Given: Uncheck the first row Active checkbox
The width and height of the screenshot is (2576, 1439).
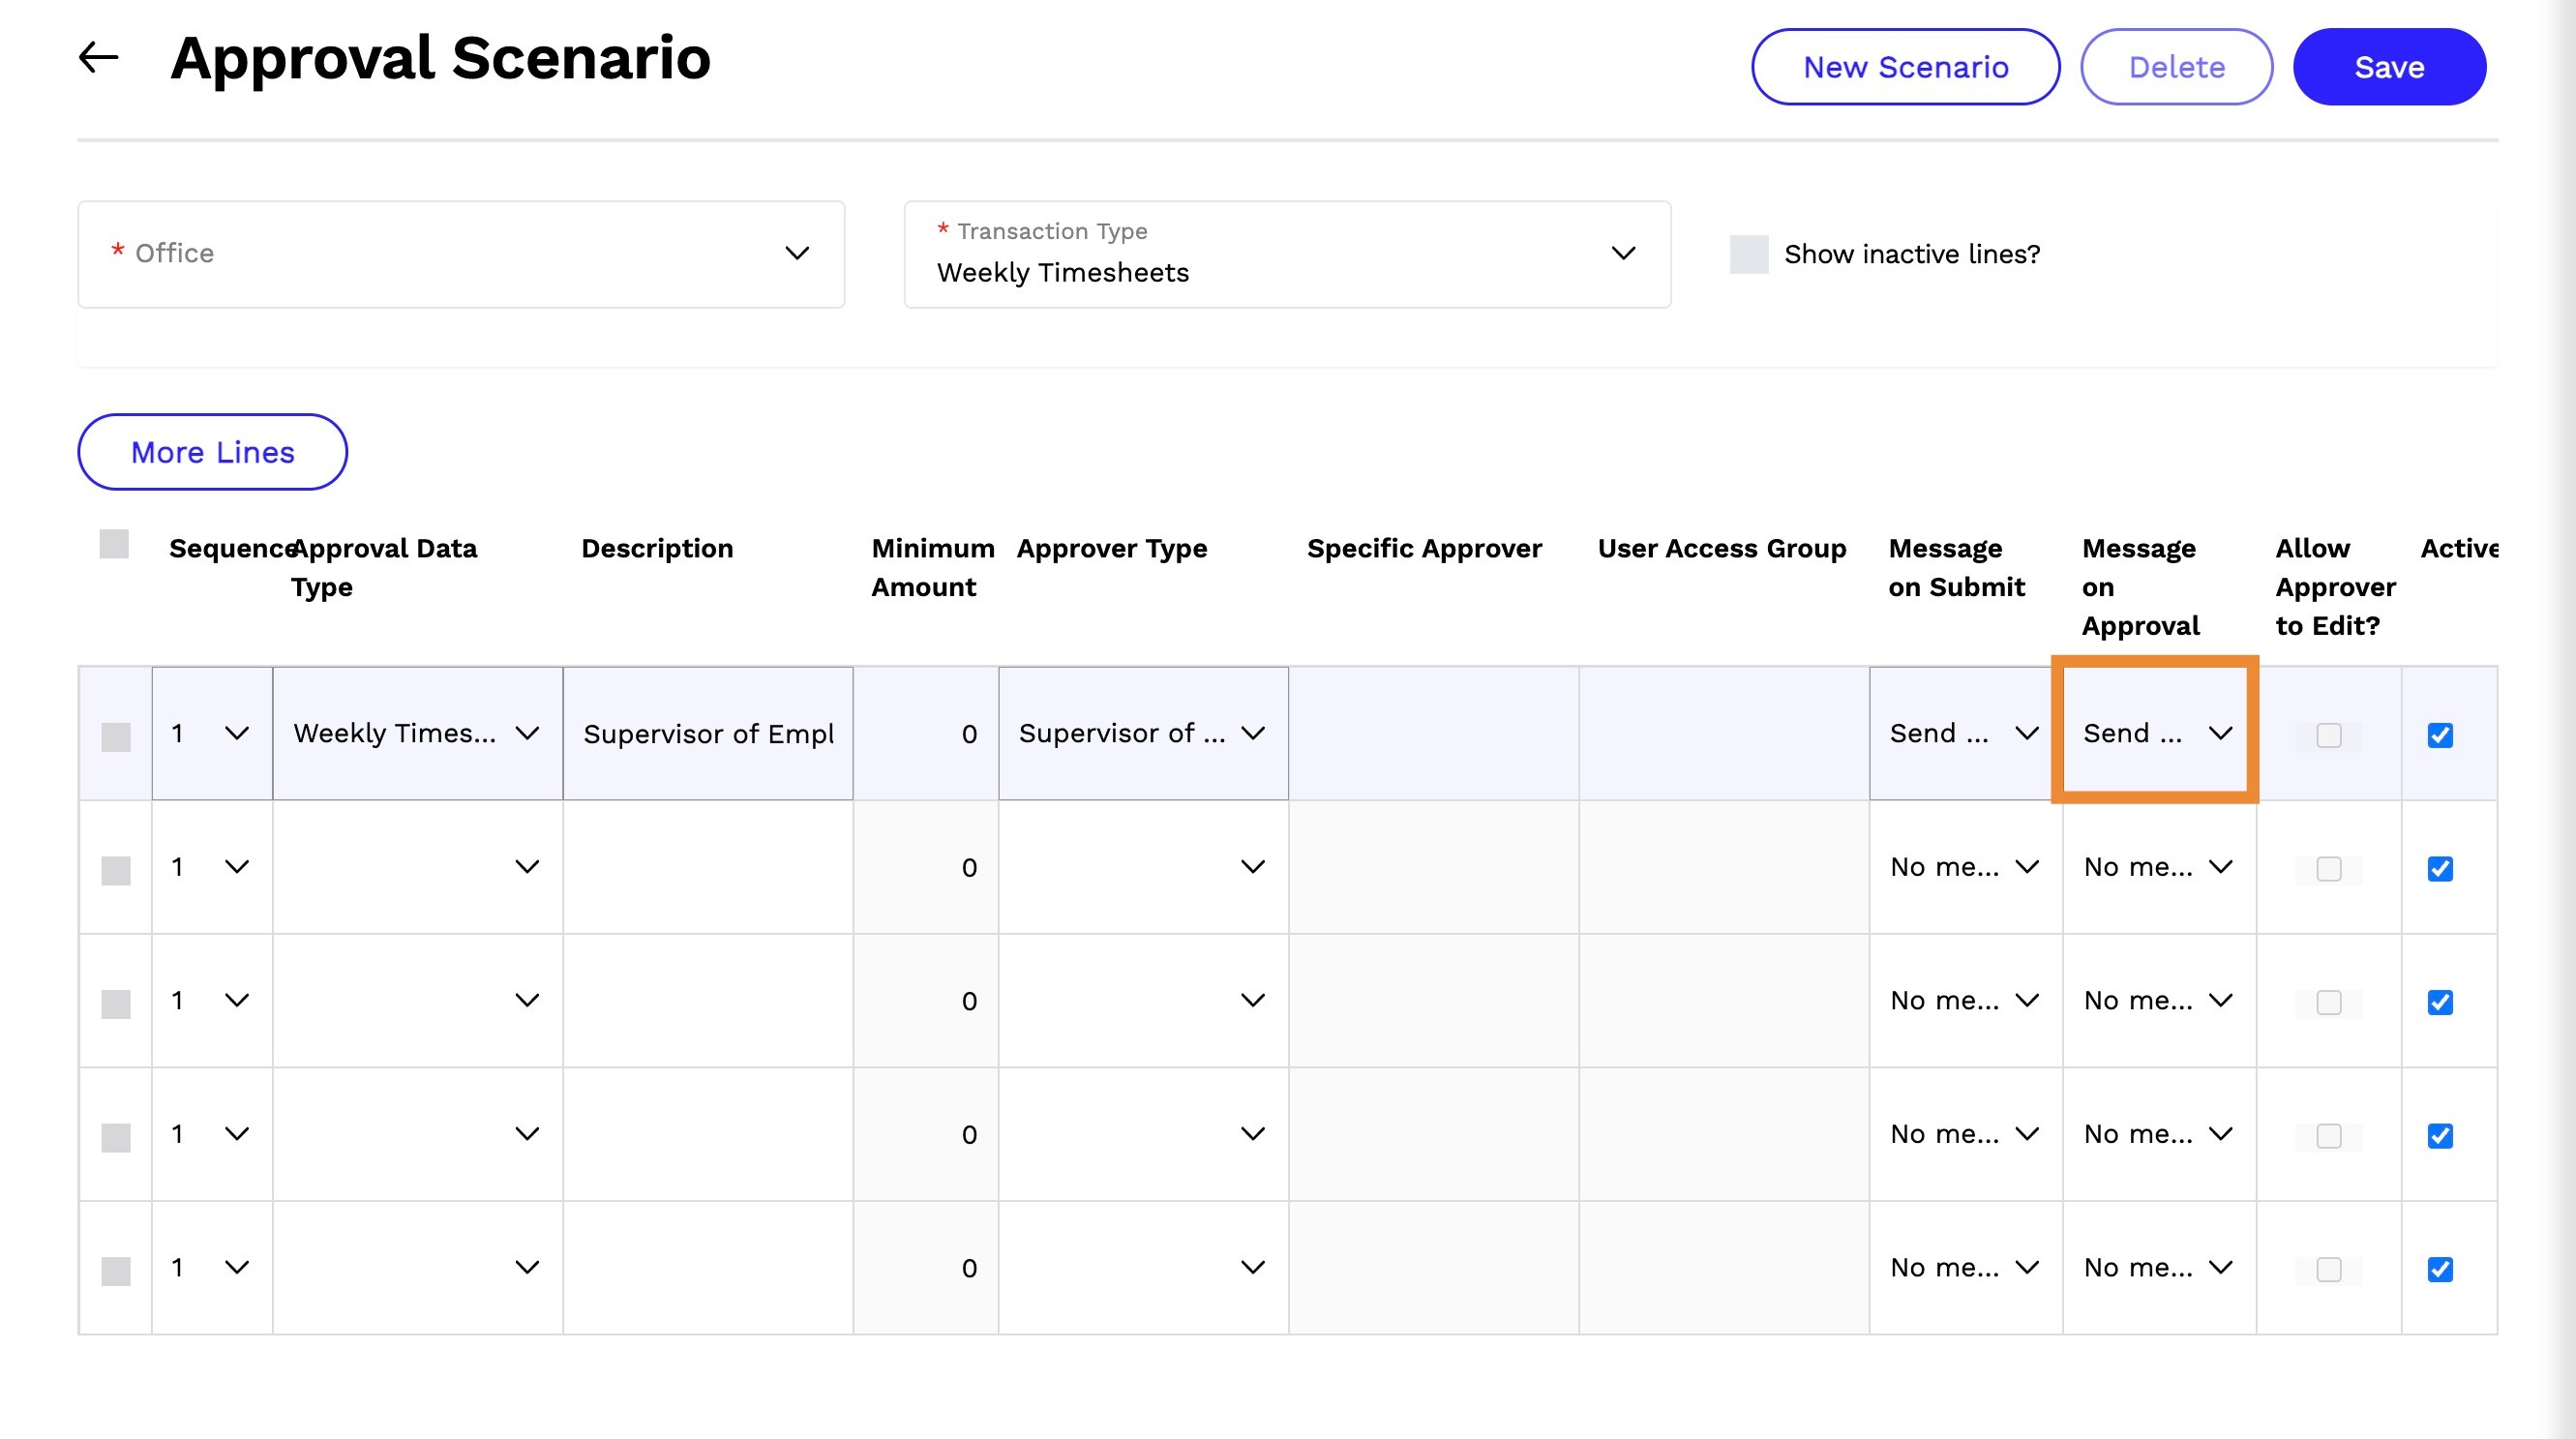Looking at the screenshot, I should coord(2440,735).
